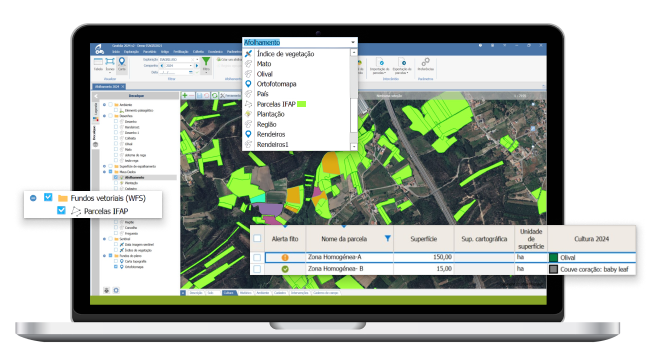Viewport: 647px width, 364px height.
Task: Click the save disk icon above map
Action: (200, 95)
